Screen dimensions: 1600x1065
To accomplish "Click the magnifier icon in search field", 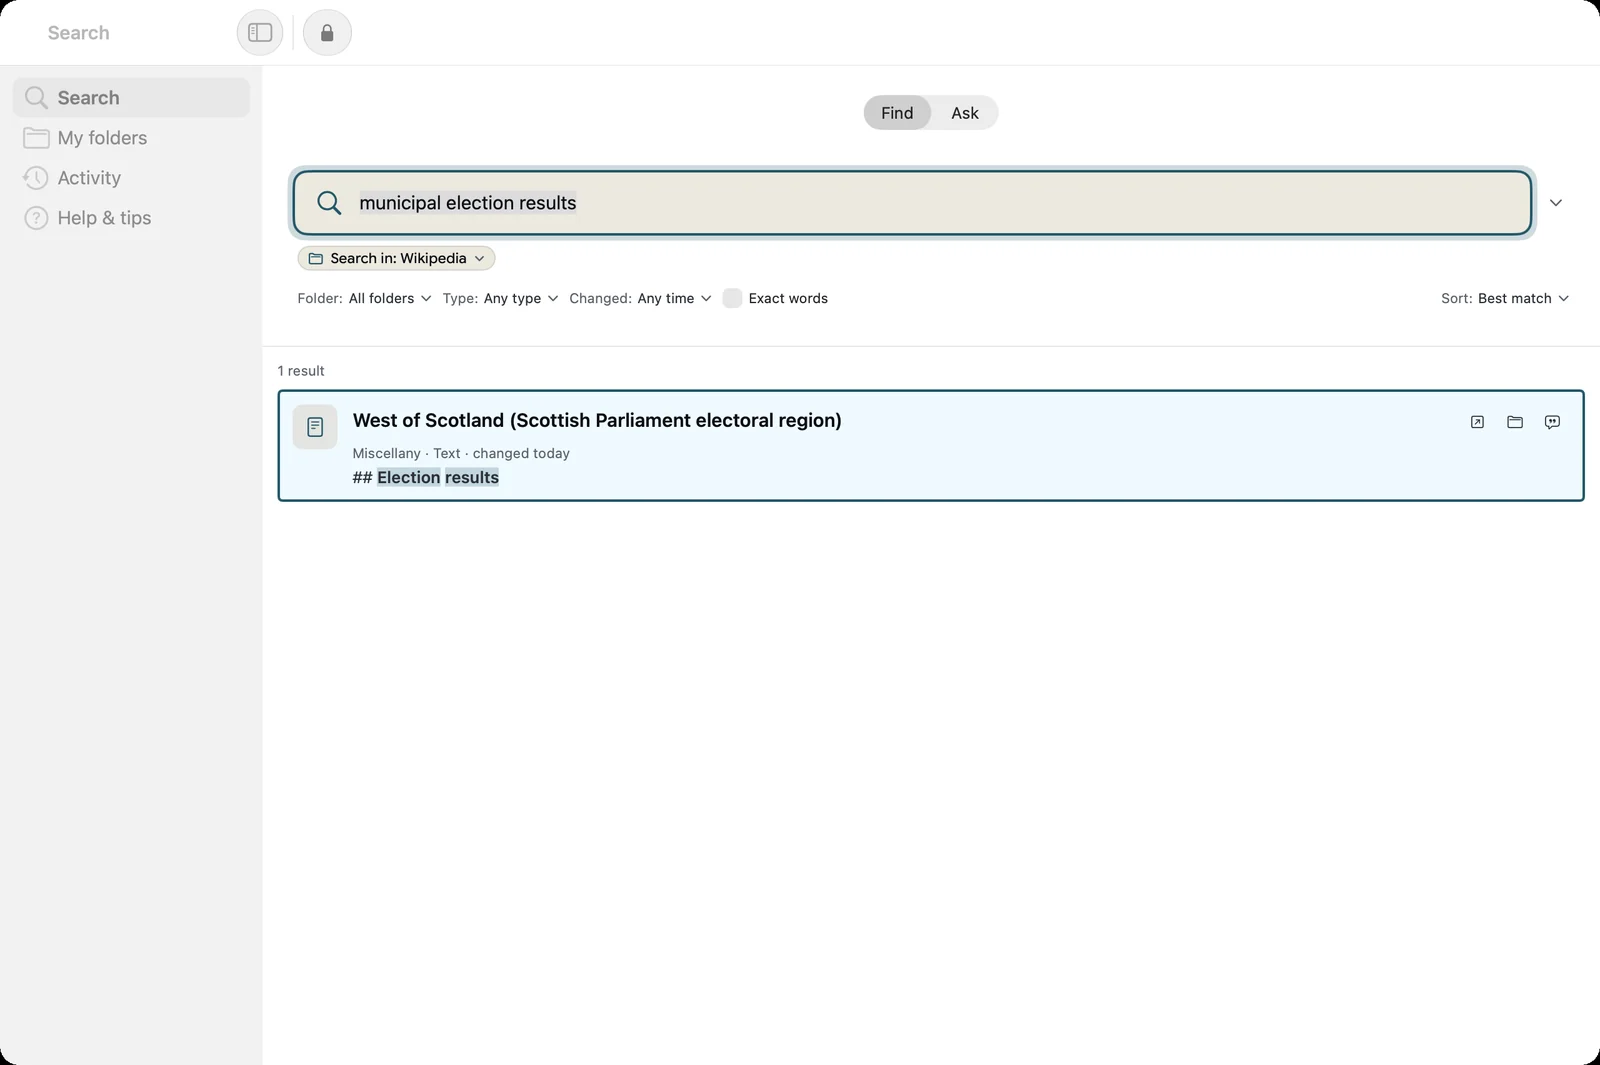I will point(329,203).
